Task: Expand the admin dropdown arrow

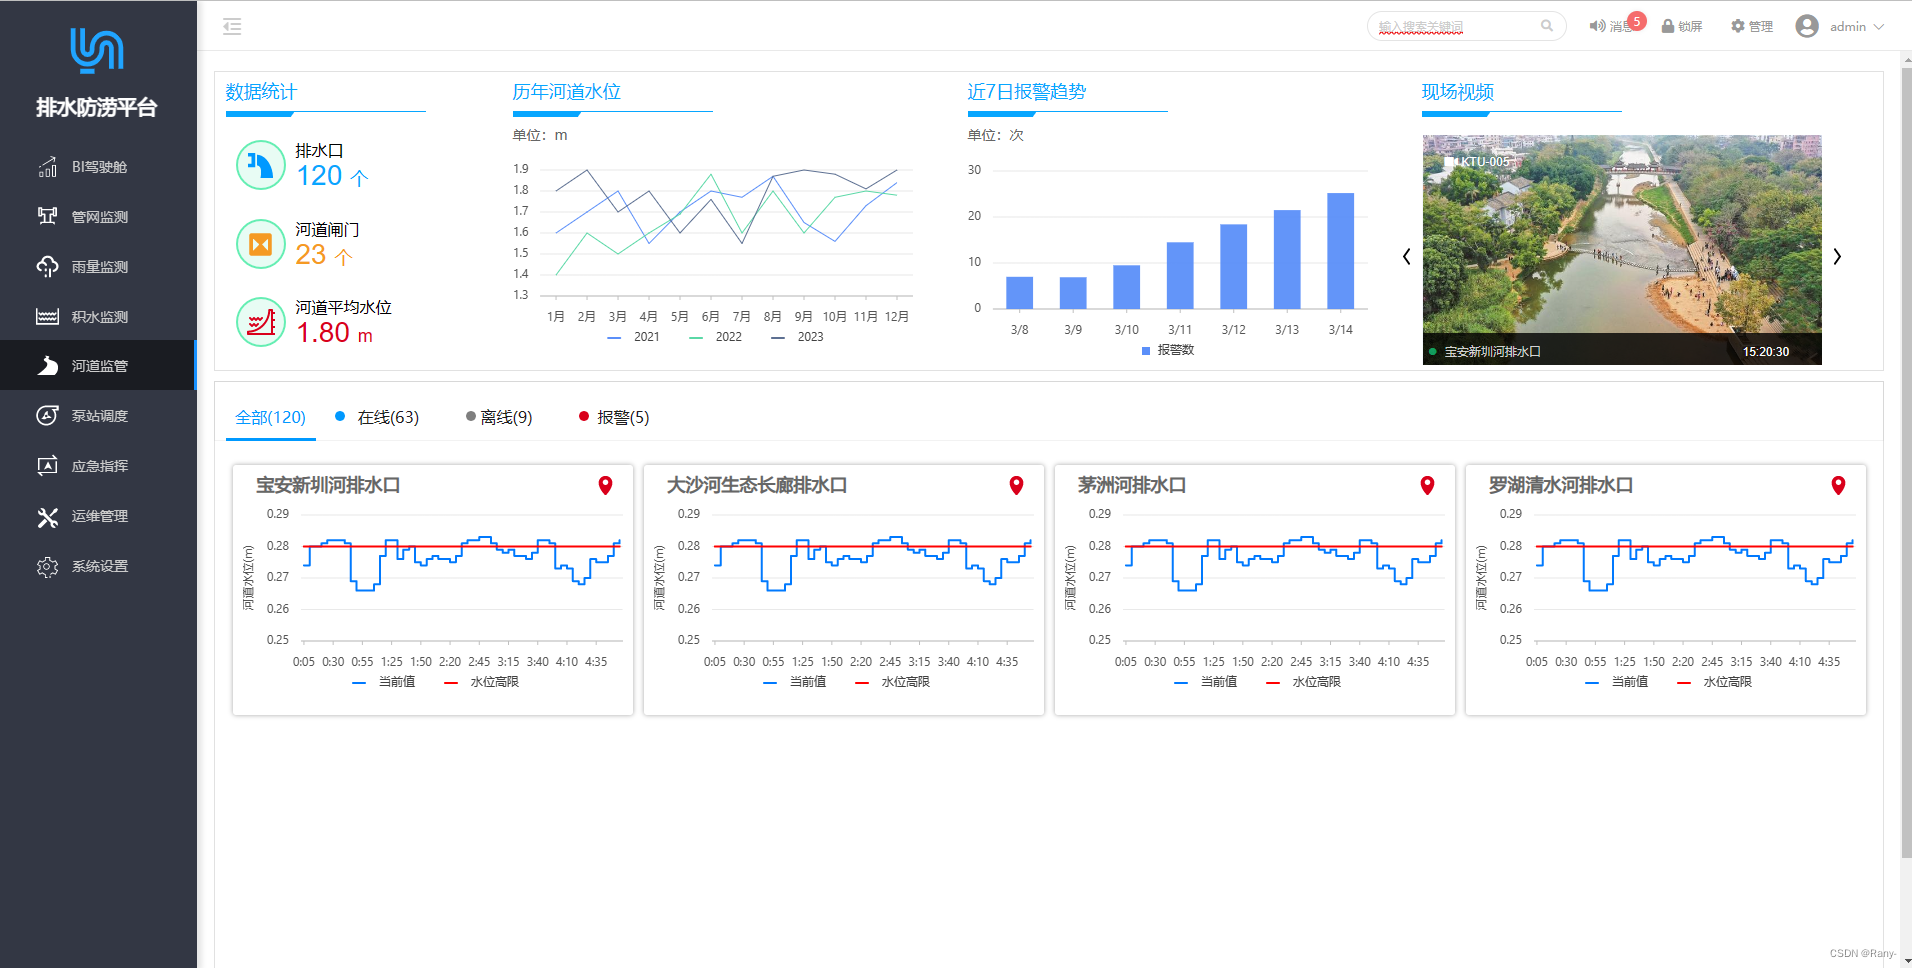Action: point(1879,27)
